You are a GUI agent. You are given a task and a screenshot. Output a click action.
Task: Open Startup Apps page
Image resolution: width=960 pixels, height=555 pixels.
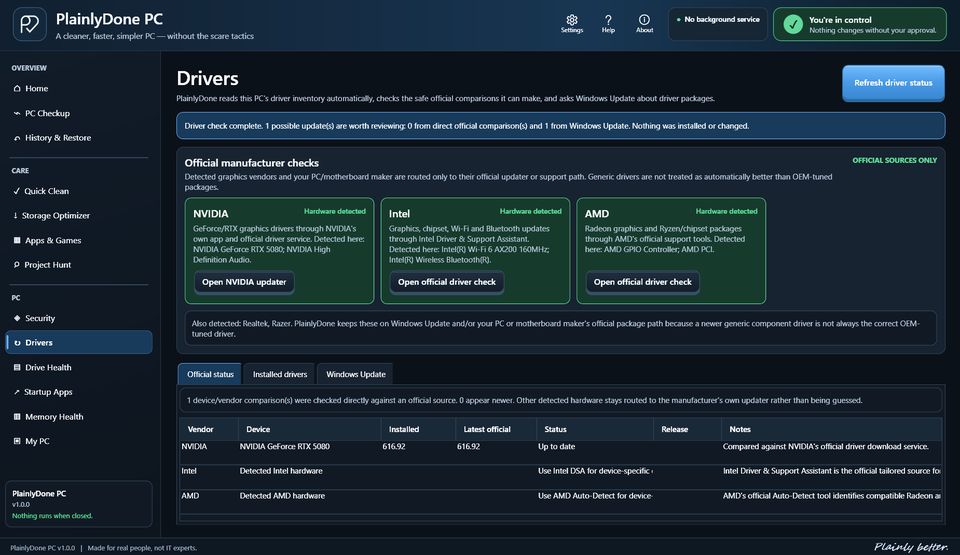click(78, 392)
